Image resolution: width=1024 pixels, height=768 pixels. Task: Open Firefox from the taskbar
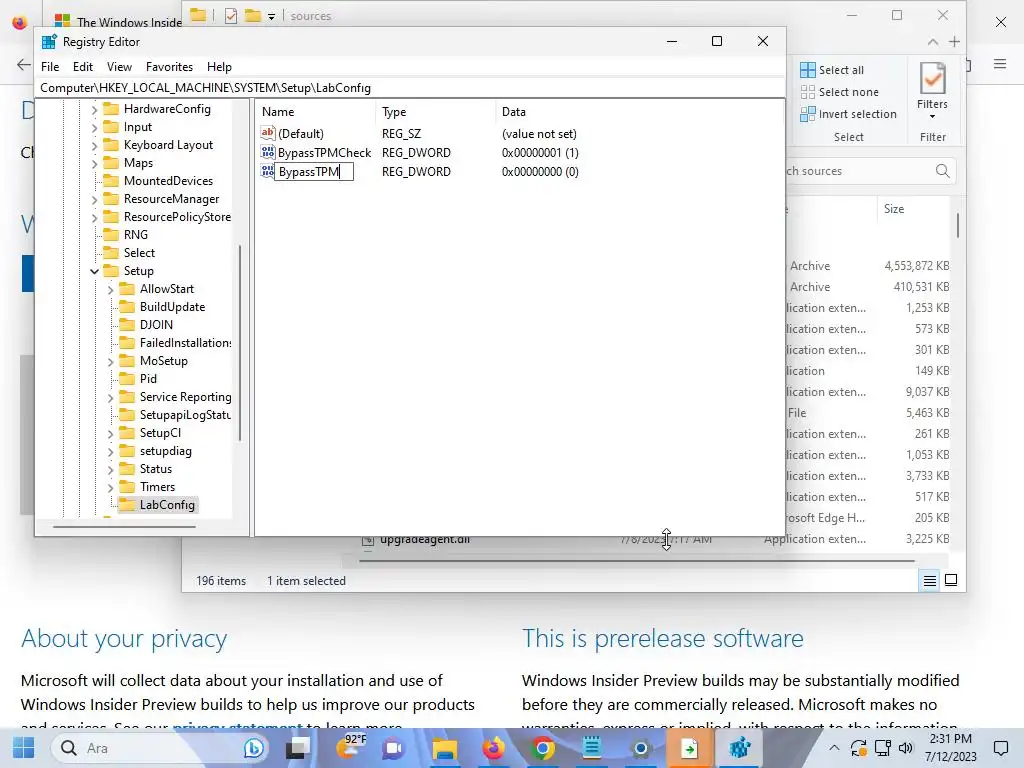[493, 748]
